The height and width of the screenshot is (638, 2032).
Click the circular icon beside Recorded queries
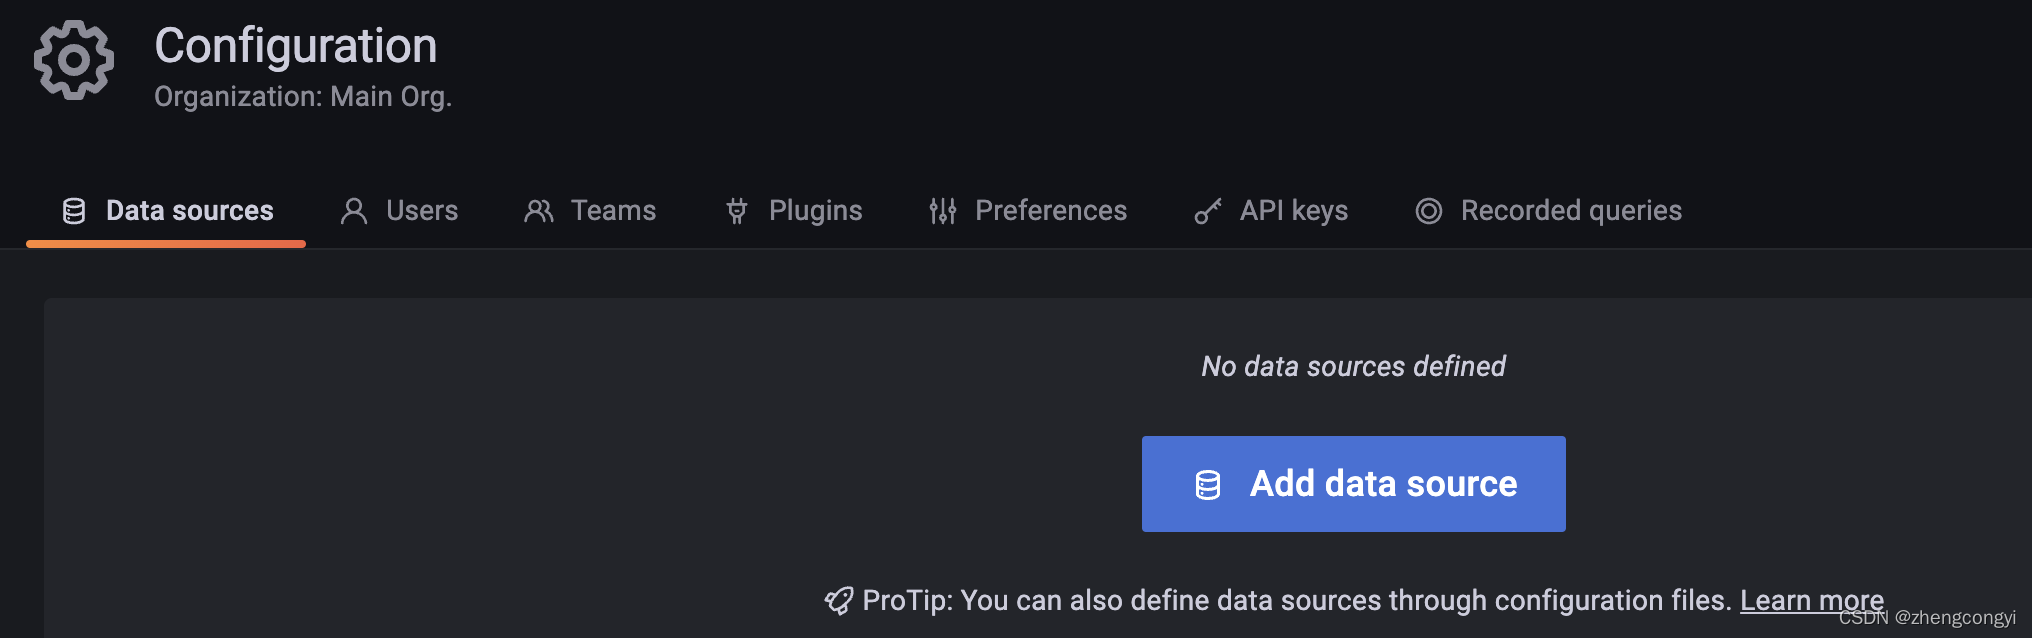tap(1429, 211)
